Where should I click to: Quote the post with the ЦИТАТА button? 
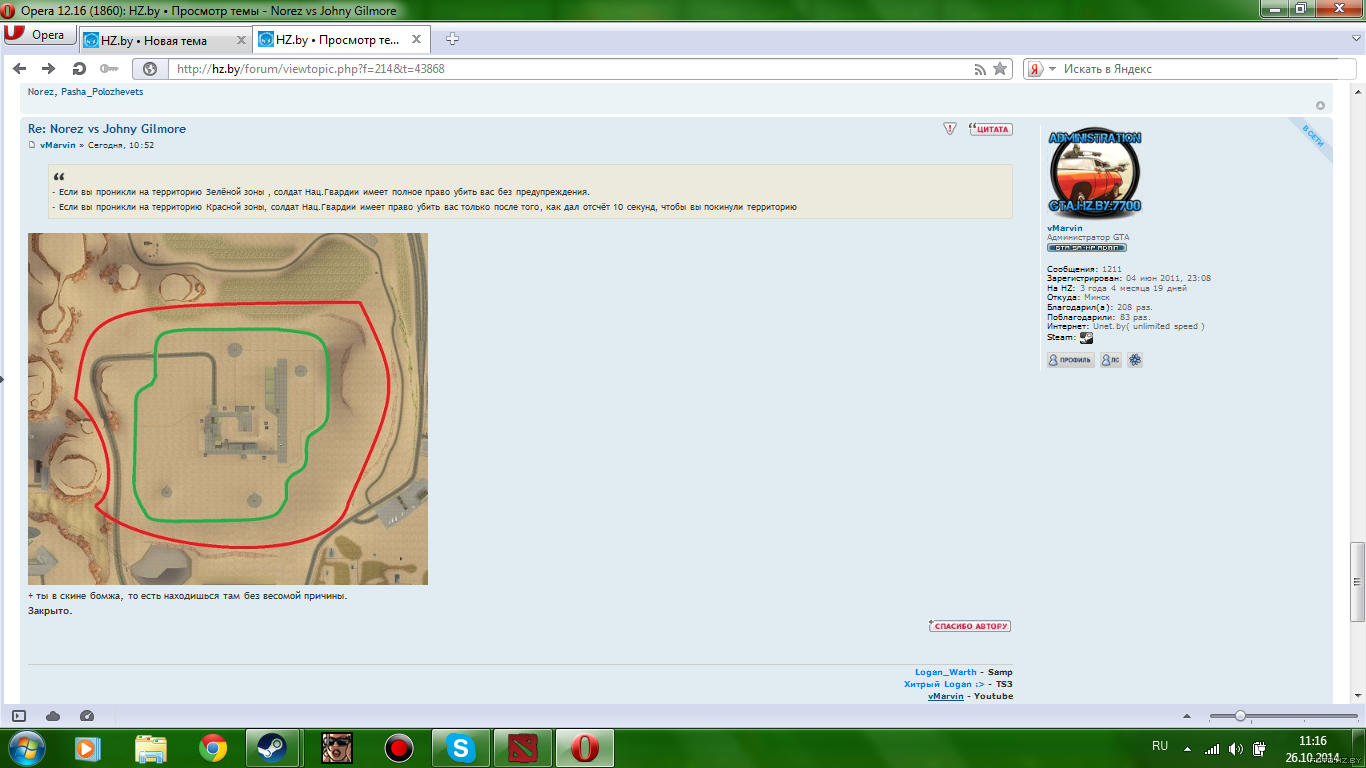coord(990,129)
